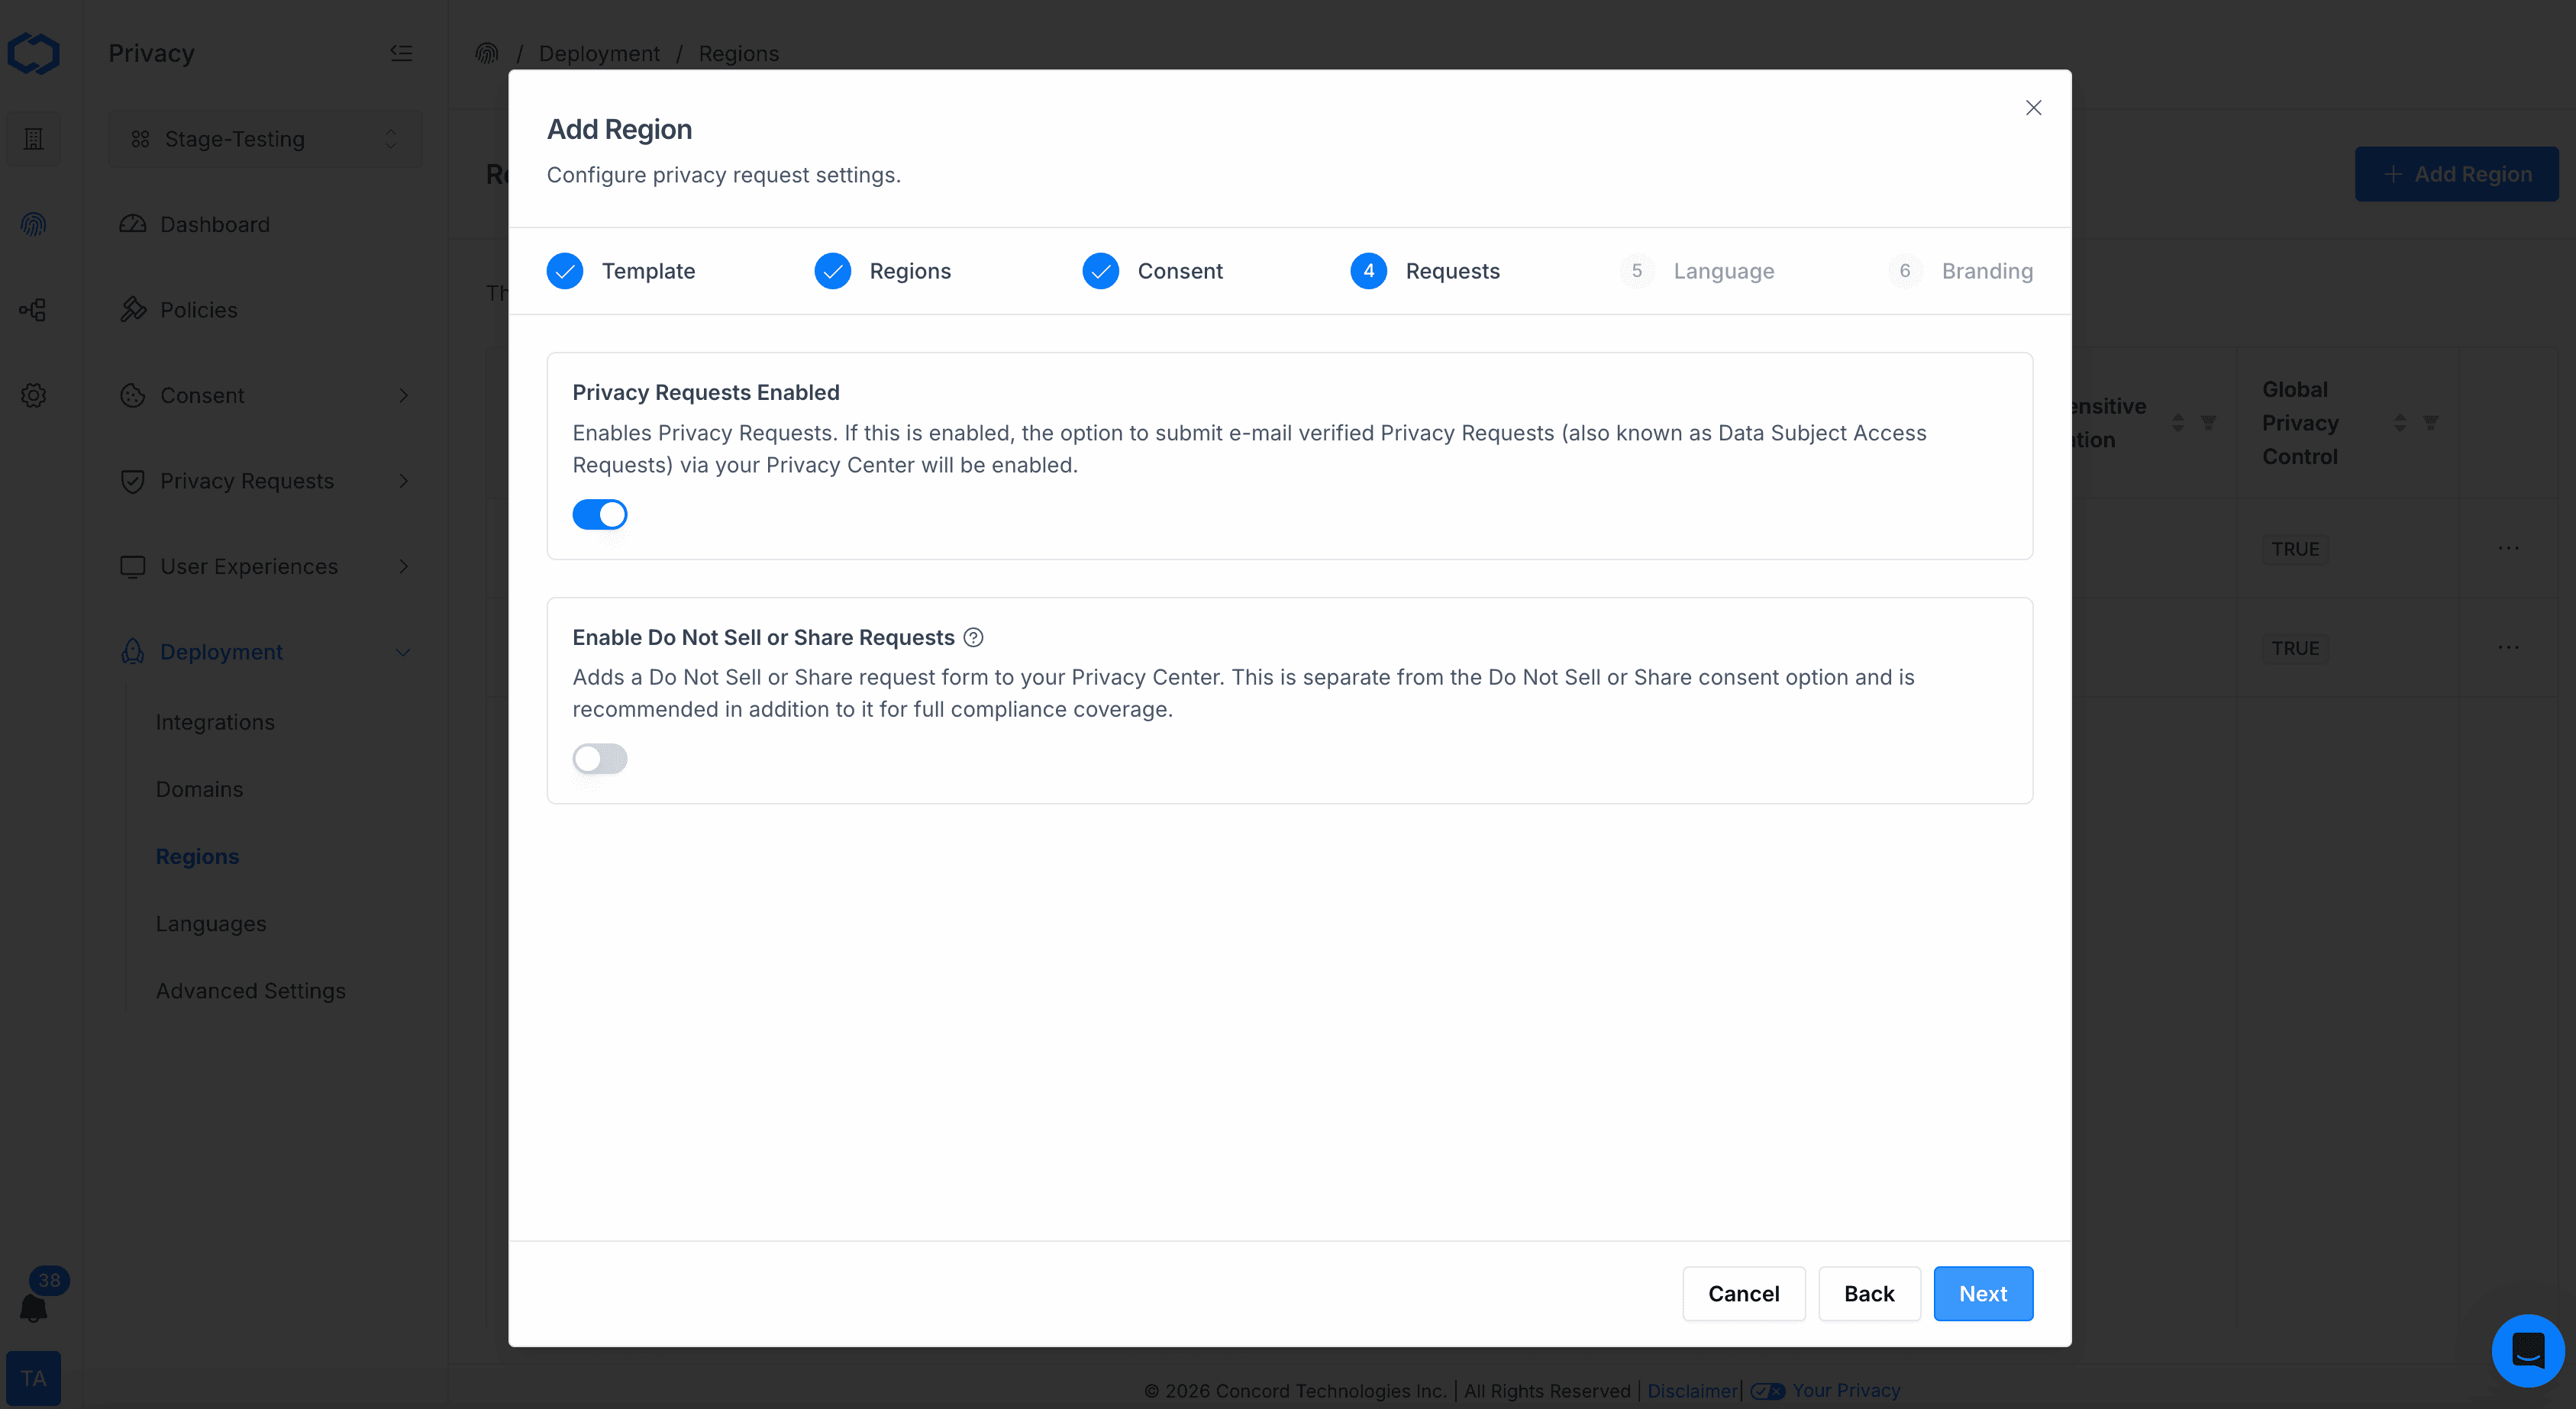Click the Back button
The width and height of the screenshot is (2576, 1409).
pyautogui.click(x=1868, y=1293)
